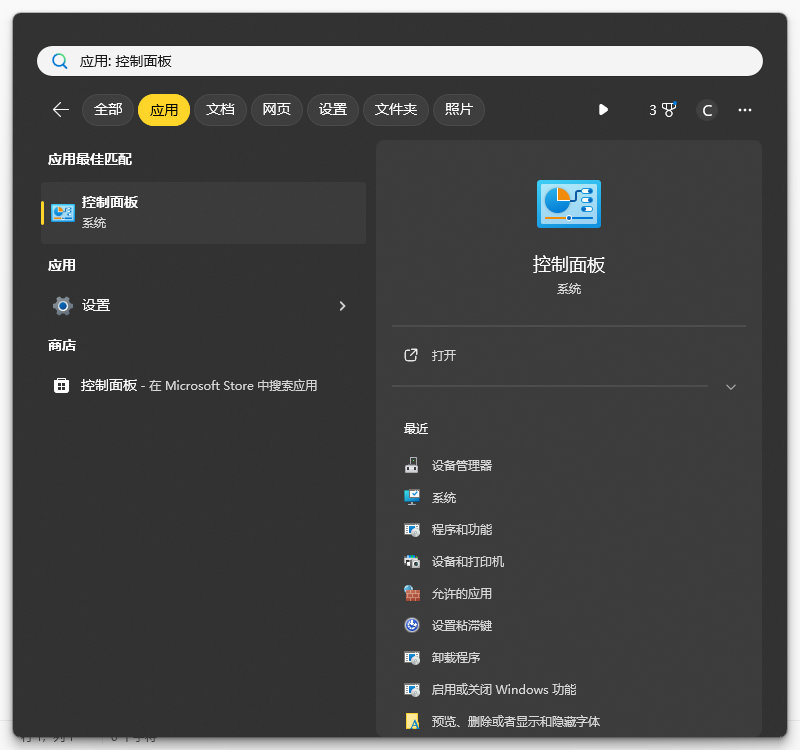The height and width of the screenshot is (750, 800).
Task: Click the large 控制面板 preview icon
Action: coord(569,204)
